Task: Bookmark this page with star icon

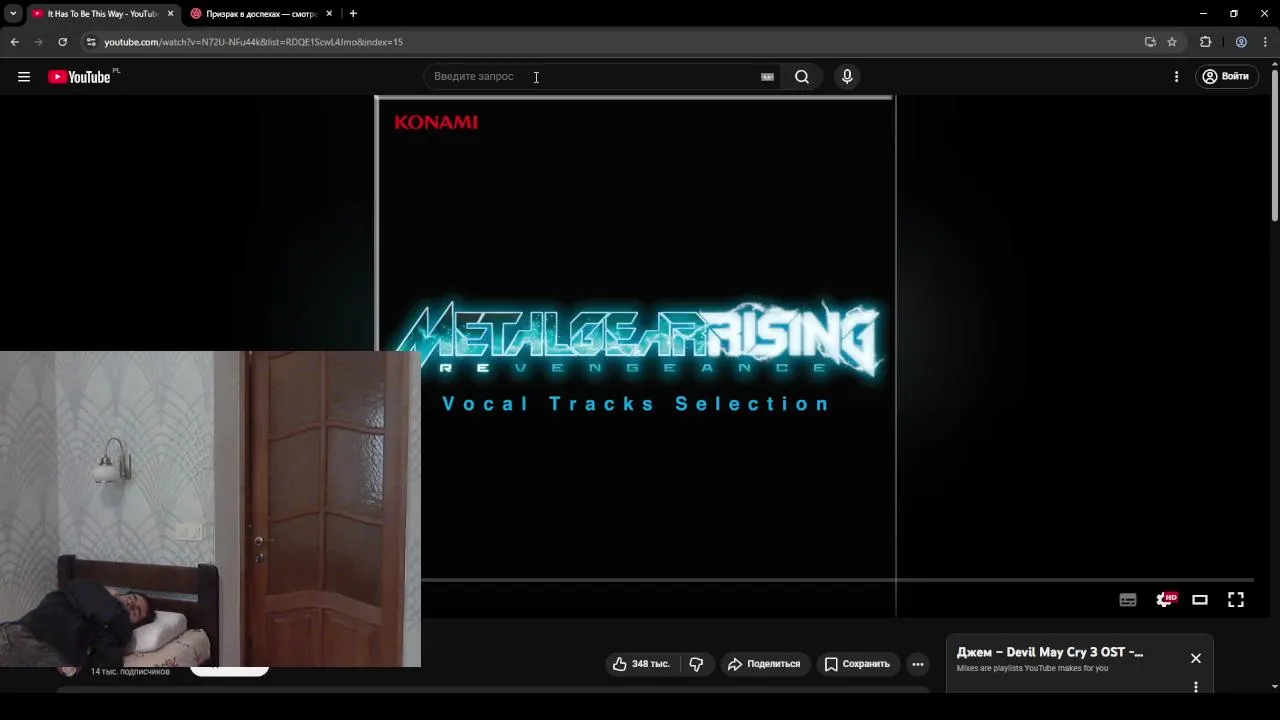Action: click(1172, 42)
